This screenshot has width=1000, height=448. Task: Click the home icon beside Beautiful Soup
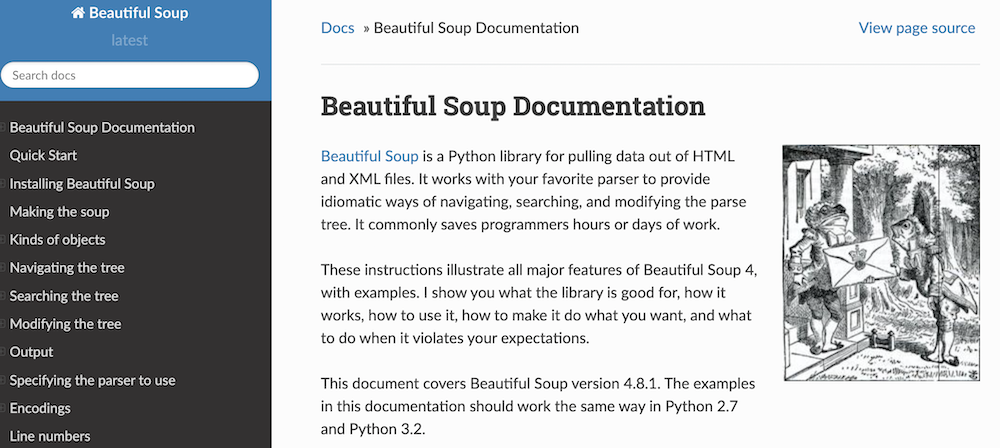click(78, 14)
